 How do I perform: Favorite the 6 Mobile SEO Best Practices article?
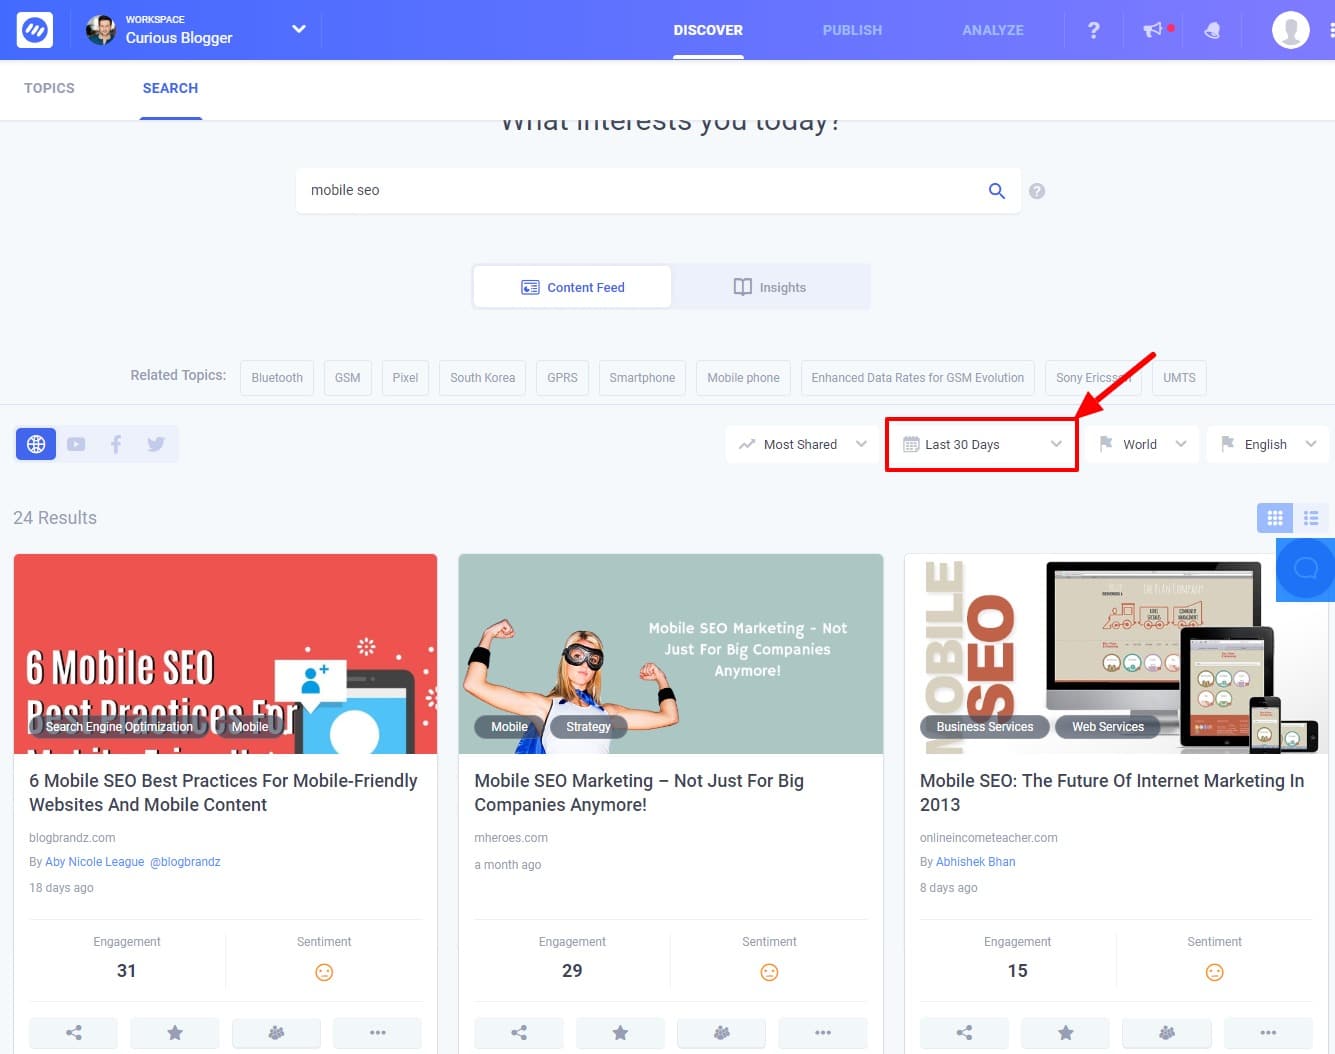175,1033
